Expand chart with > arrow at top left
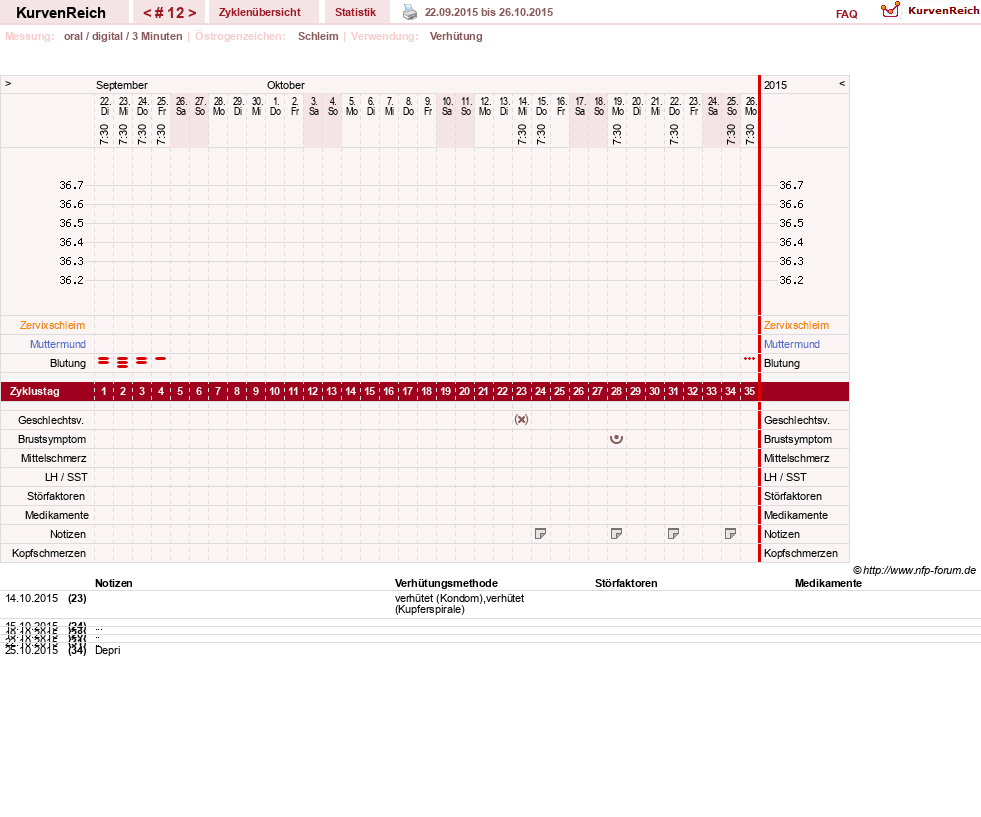Image resolution: width=981 pixels, height=817 pixels. pyautogui.click(x=8, y=83)
